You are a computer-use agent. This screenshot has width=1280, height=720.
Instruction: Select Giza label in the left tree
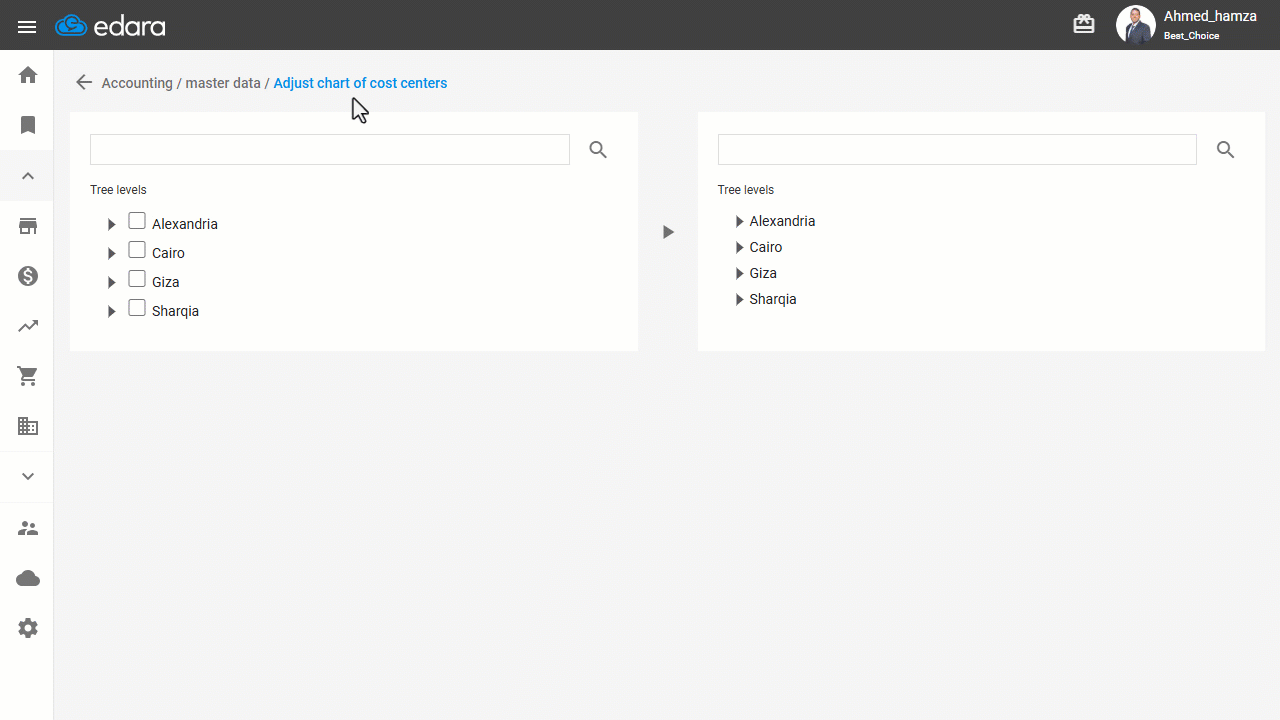click(x=166, y=283)
